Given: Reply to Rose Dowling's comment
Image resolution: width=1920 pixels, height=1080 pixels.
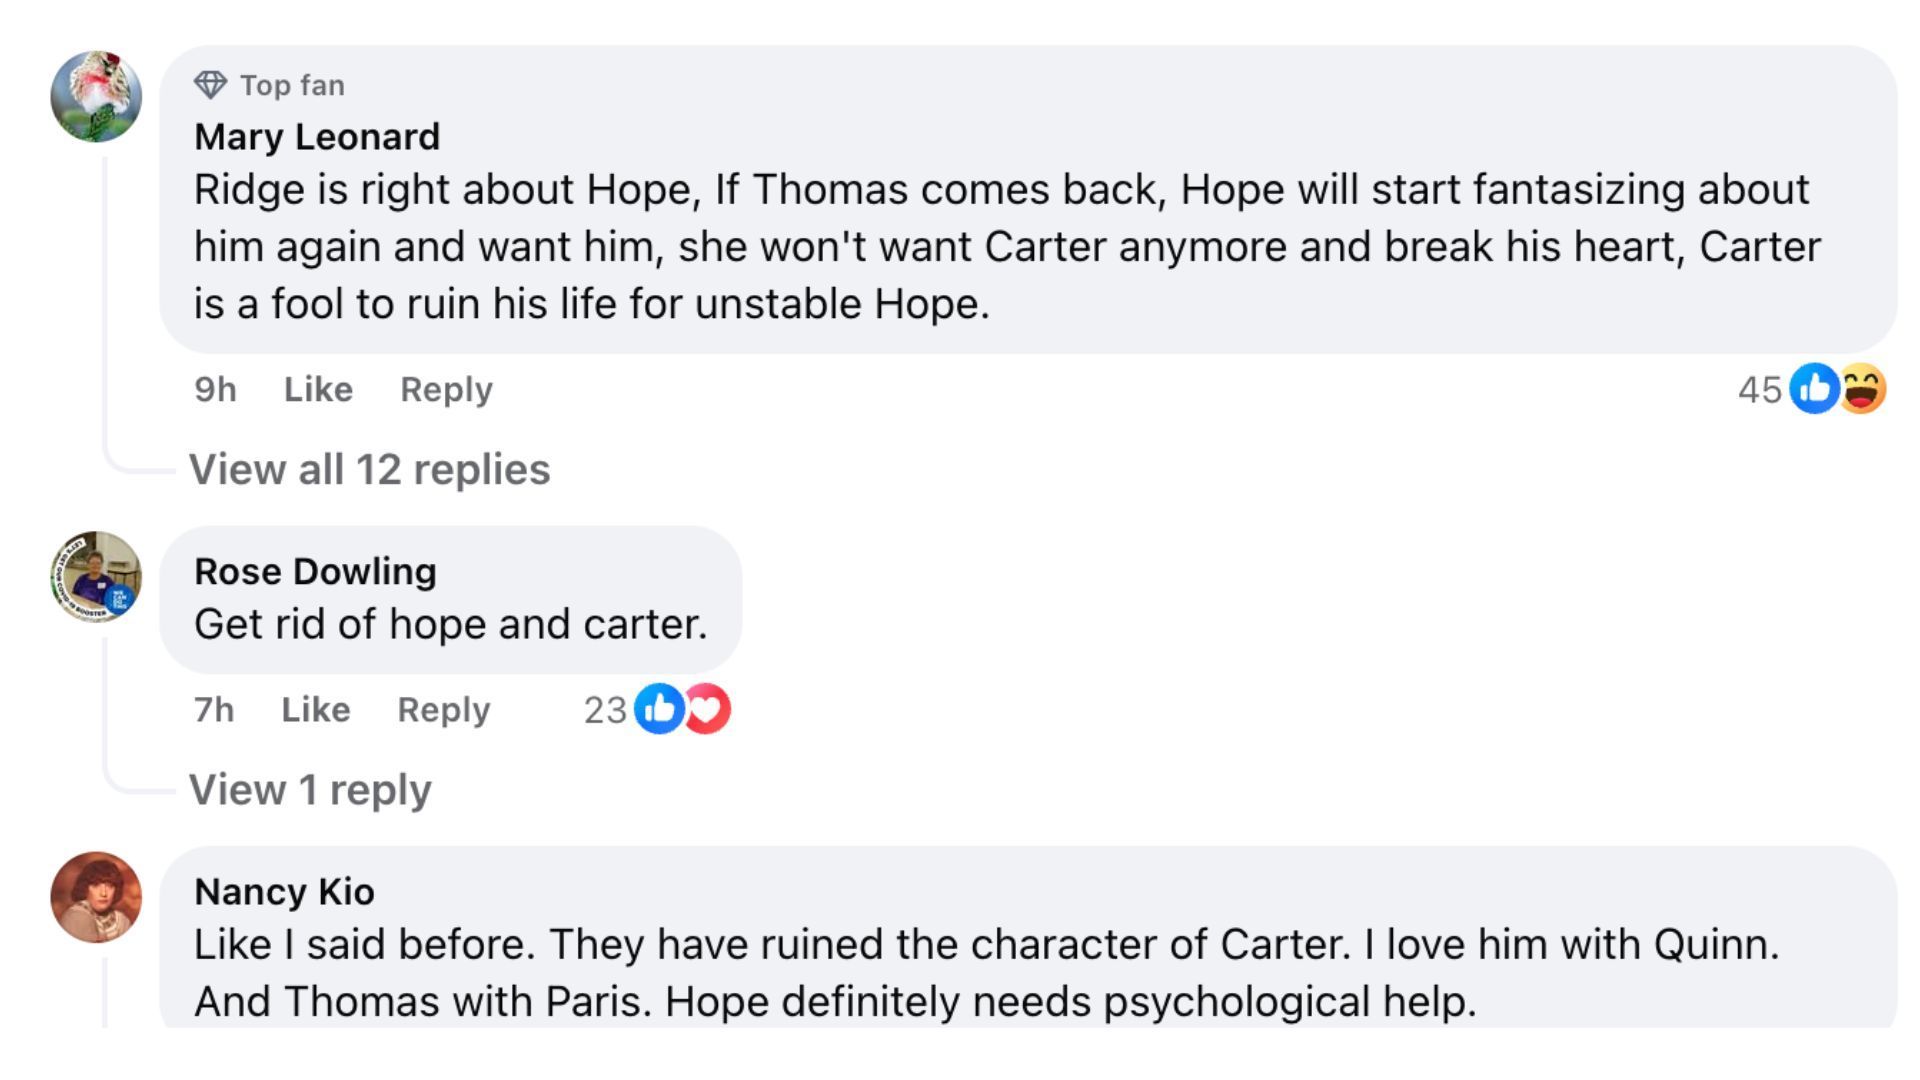Looking at the screenshot, I should point(443,709).
